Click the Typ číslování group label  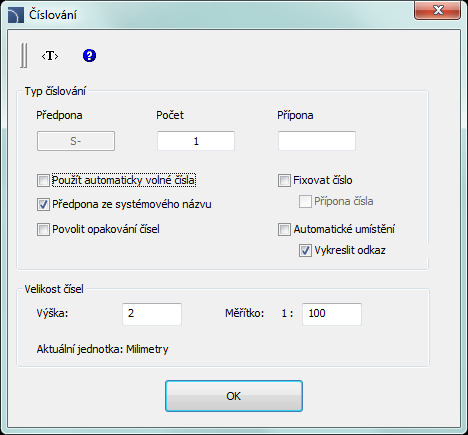[55, 91]
